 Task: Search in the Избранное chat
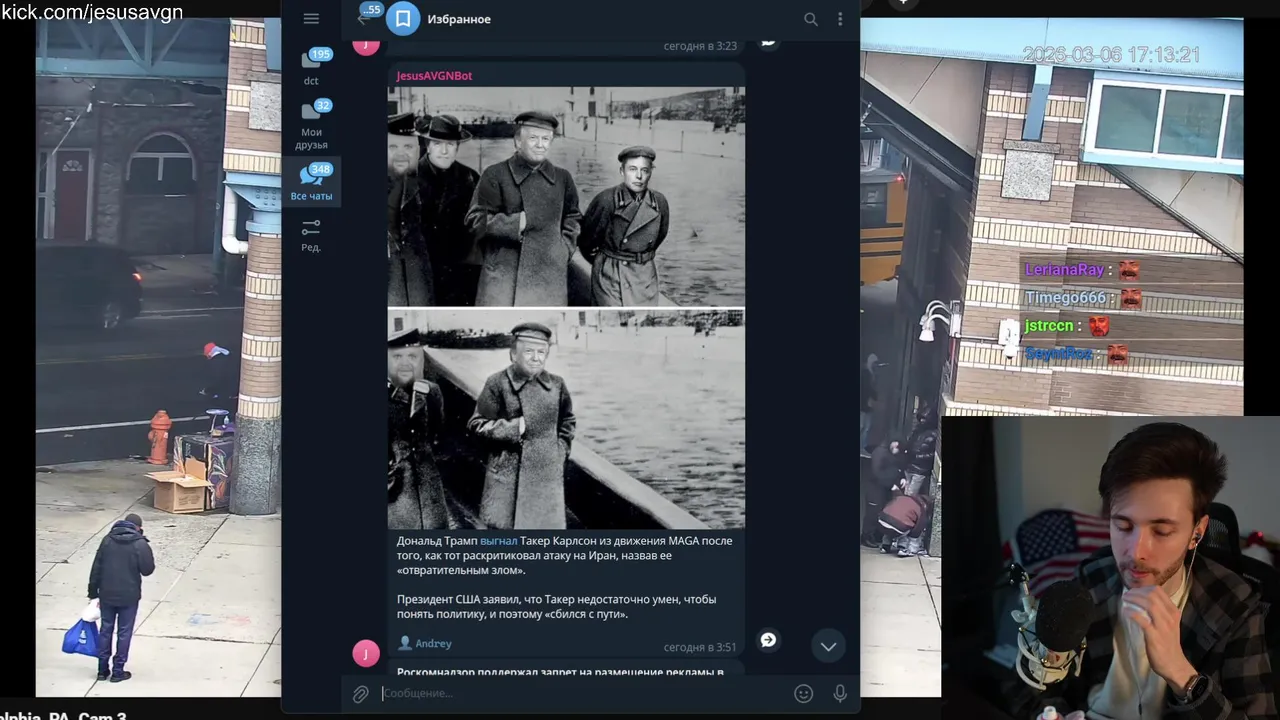pos(811,19)
